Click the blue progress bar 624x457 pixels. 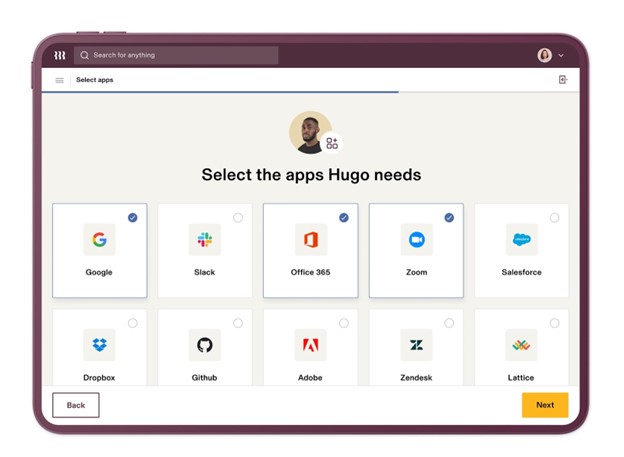point(220,92)
